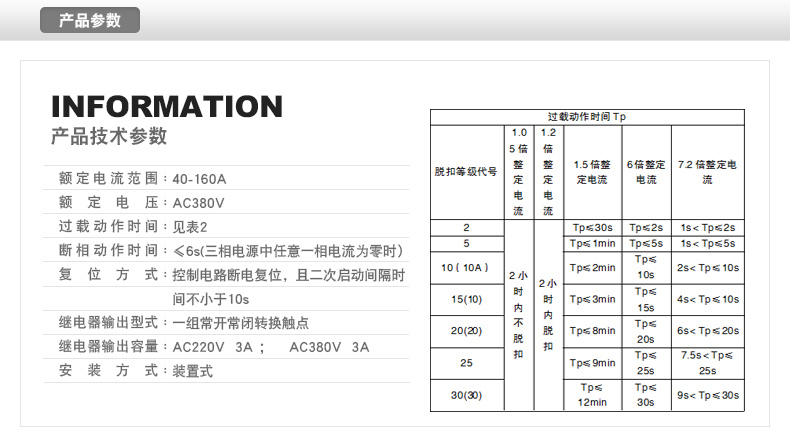Select trip class cell 2

click(467, 227)
